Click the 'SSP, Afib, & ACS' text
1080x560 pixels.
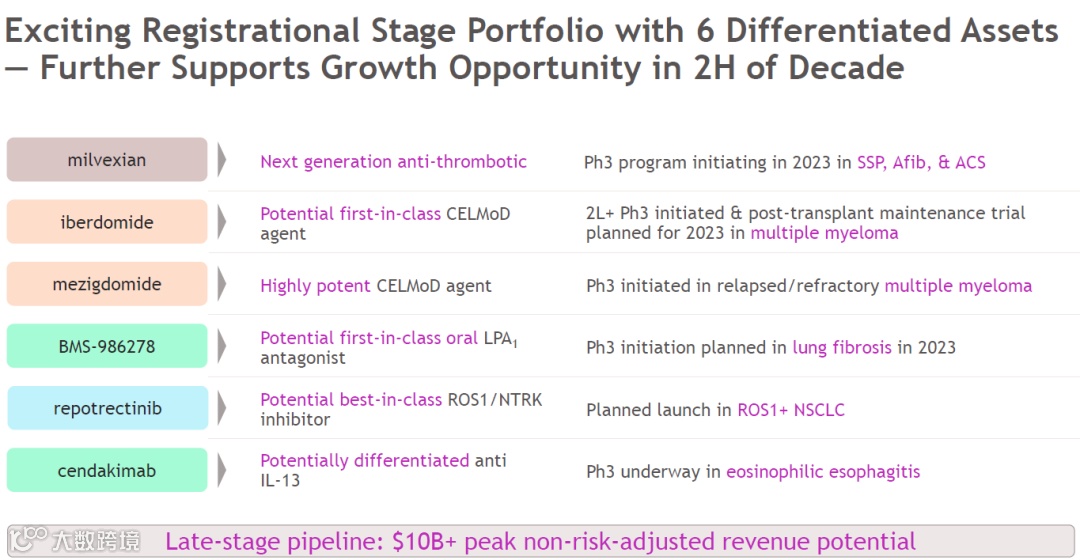pyautogui.click(x=921, y=163)
